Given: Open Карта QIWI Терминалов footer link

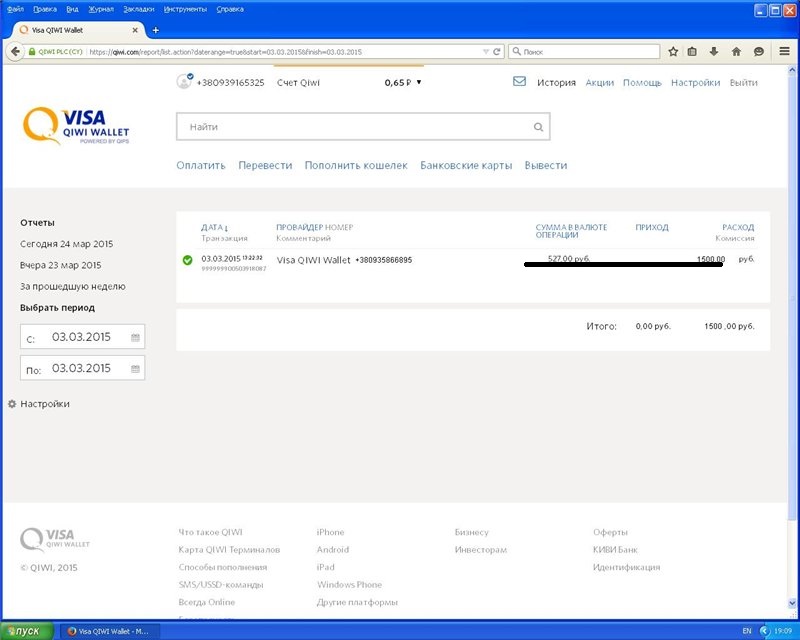Looking at the screenshot, I should click(229, 550).
